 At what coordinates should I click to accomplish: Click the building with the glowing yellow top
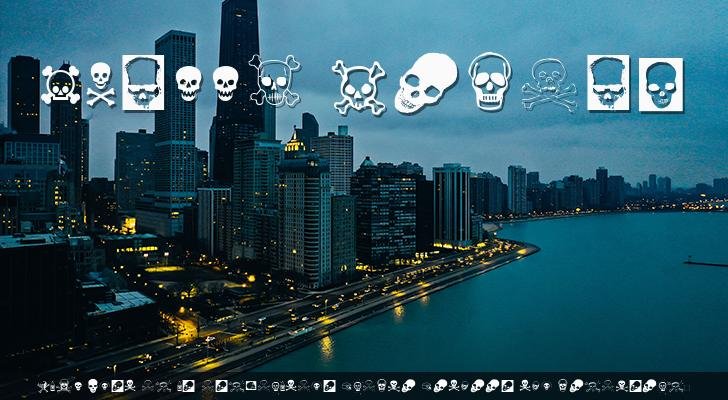point(295,145)
